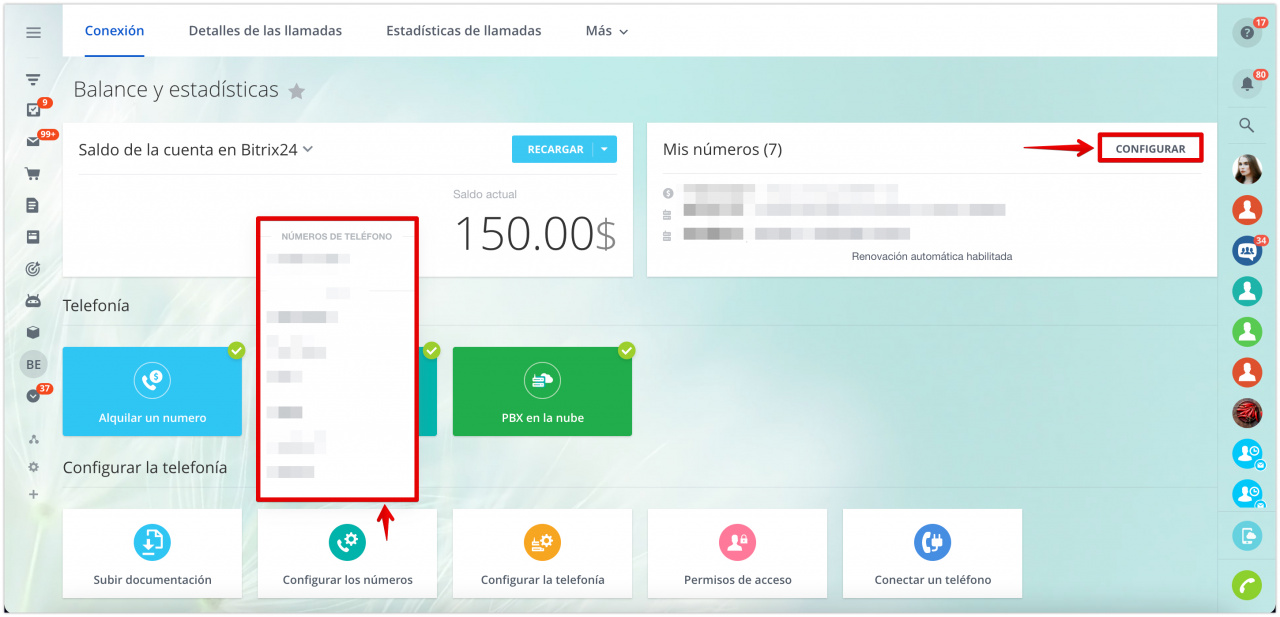Open the feed filter icon in sidebar
The image size is (1280, 617).
[x=33, y=80]
